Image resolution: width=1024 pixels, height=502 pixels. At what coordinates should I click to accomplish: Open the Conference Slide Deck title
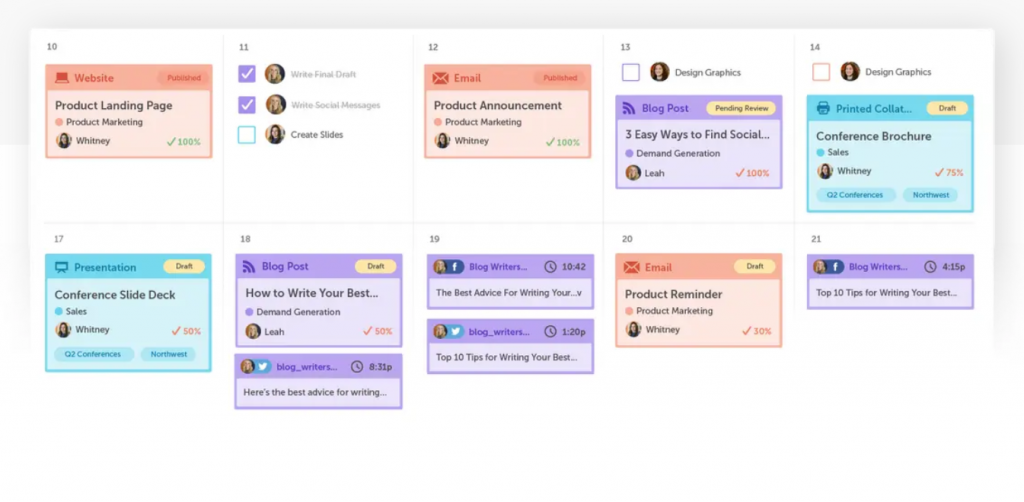(115, 294)
